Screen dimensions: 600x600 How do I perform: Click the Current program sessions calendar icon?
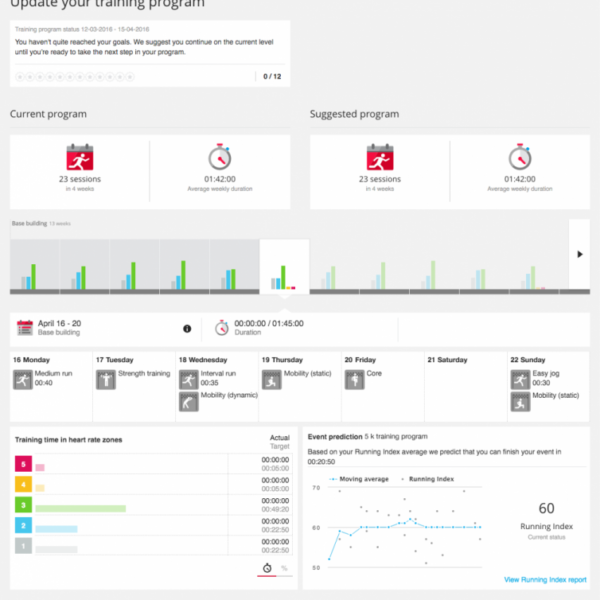(79, 158)
